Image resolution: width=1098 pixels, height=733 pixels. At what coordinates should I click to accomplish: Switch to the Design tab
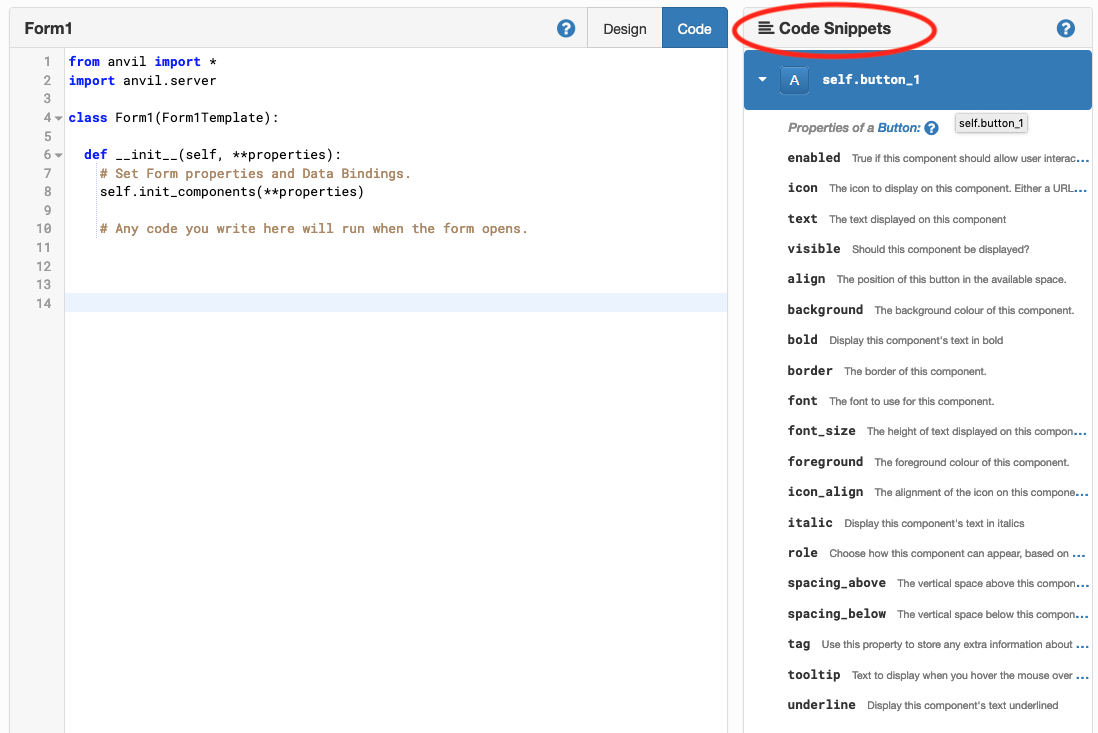(624, 29)
